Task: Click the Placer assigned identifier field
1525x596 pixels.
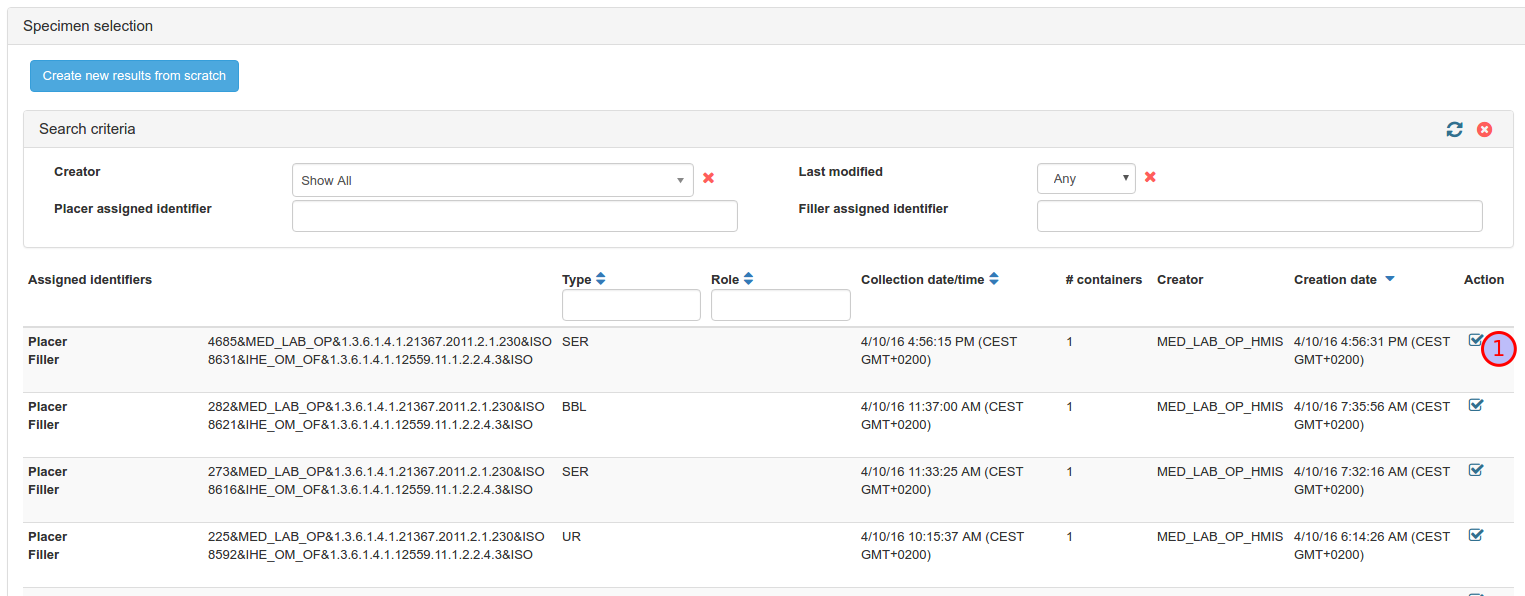Action: pos(514,216)
